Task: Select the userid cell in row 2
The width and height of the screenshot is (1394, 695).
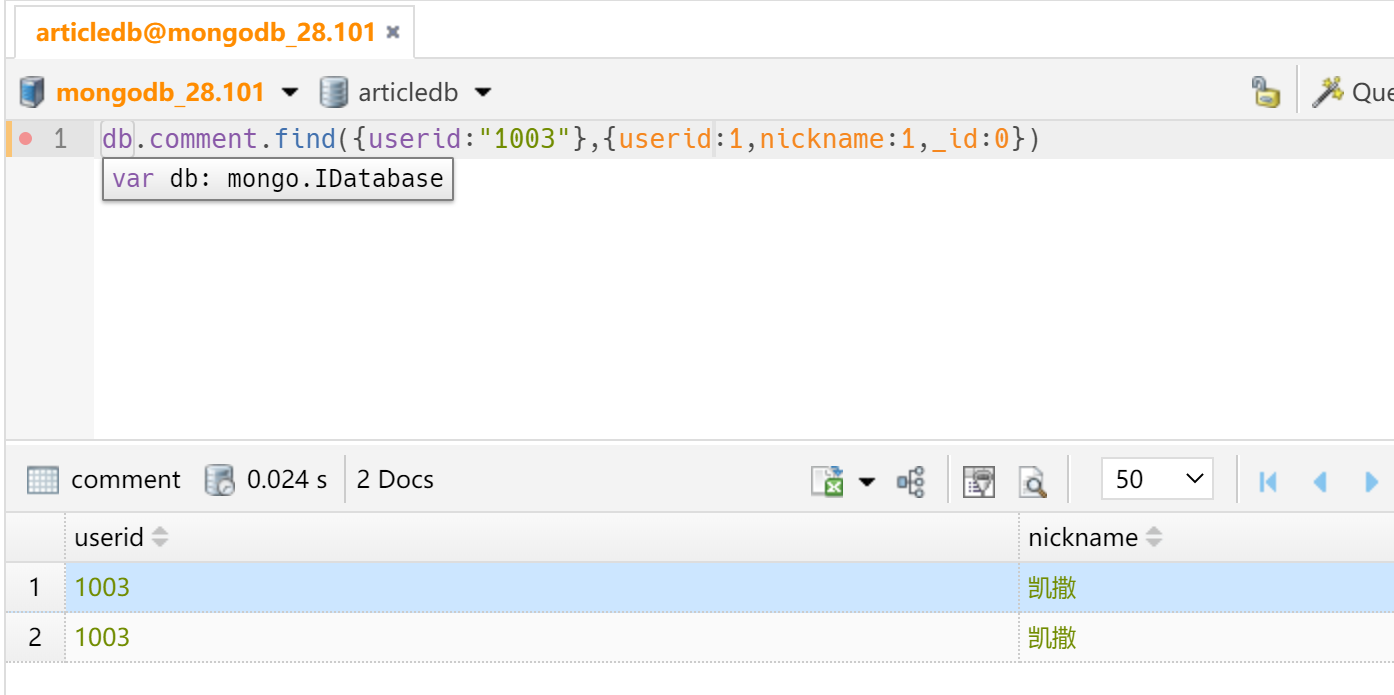Action: click(103, 637)
